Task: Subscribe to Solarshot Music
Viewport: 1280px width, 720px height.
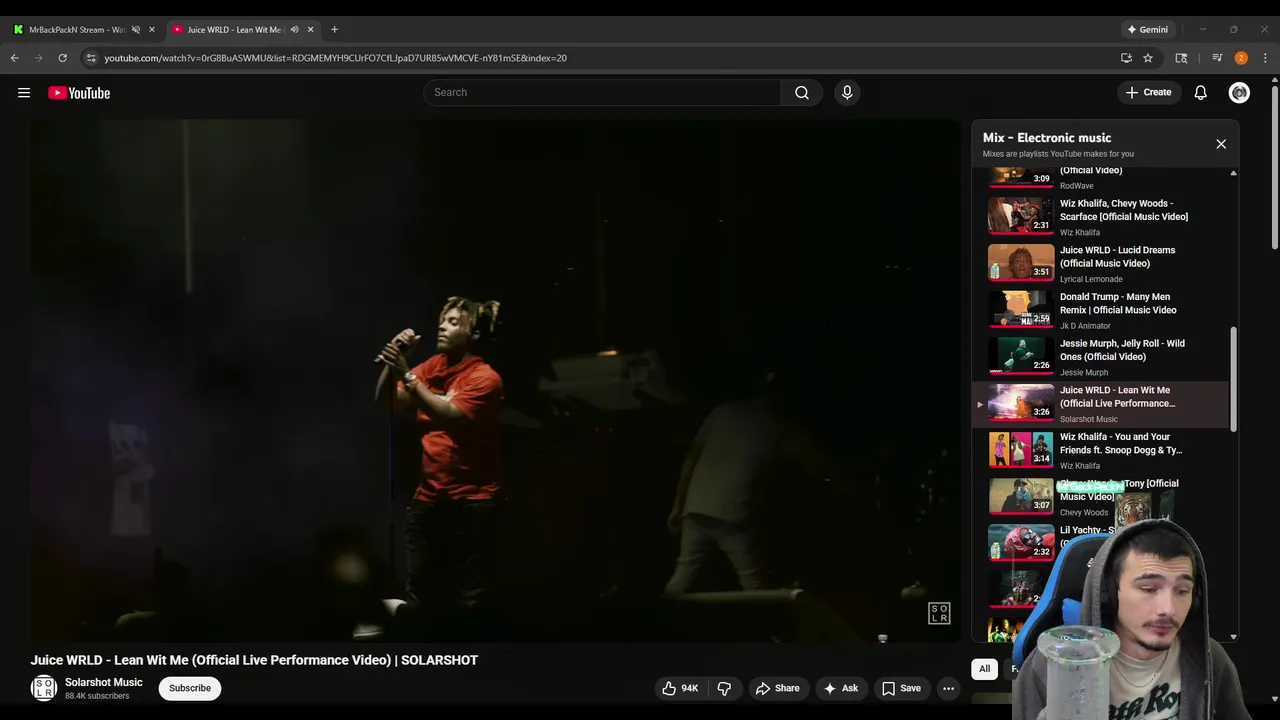Action: click(190, 688)
